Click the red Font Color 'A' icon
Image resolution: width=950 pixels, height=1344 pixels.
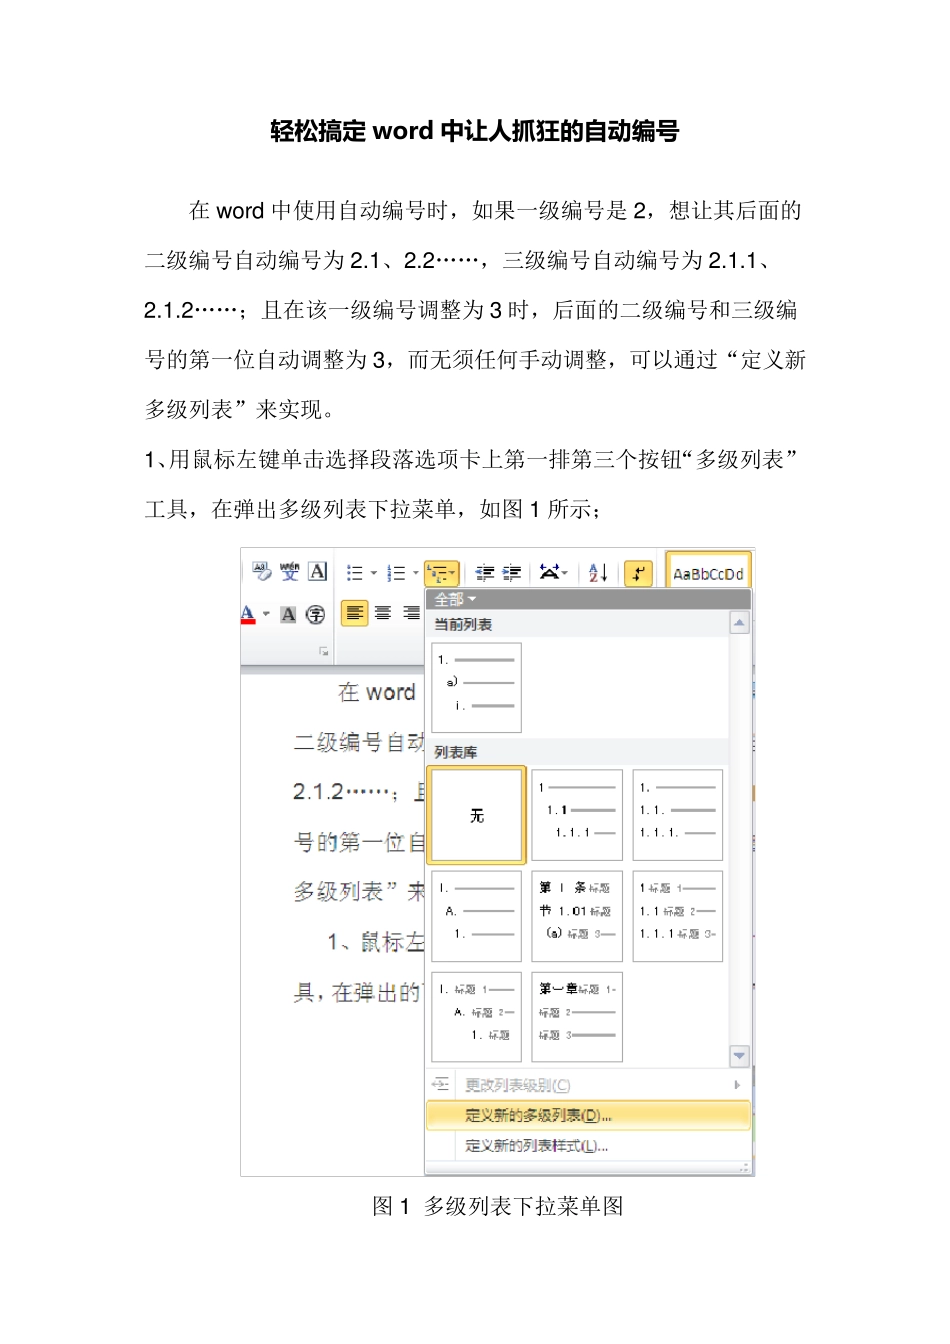(248, 614)
